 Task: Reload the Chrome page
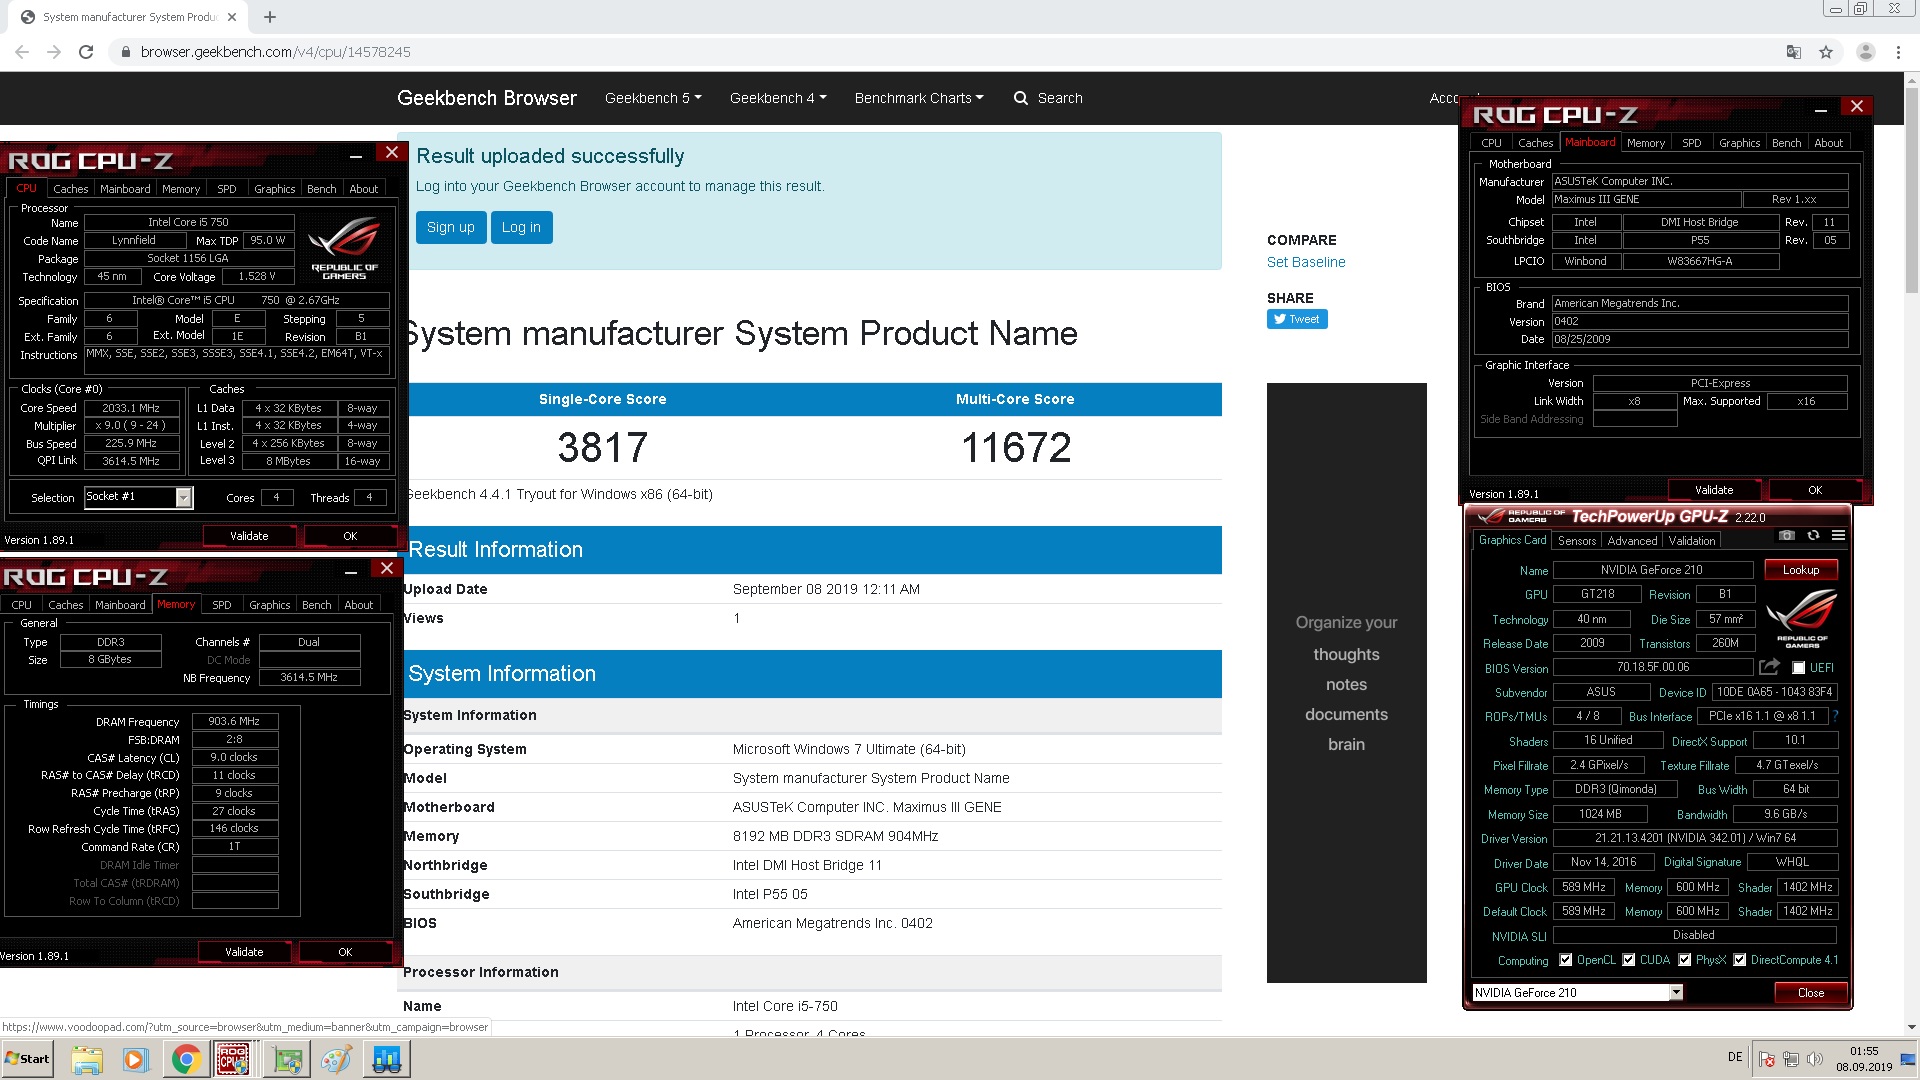[86, 52]
